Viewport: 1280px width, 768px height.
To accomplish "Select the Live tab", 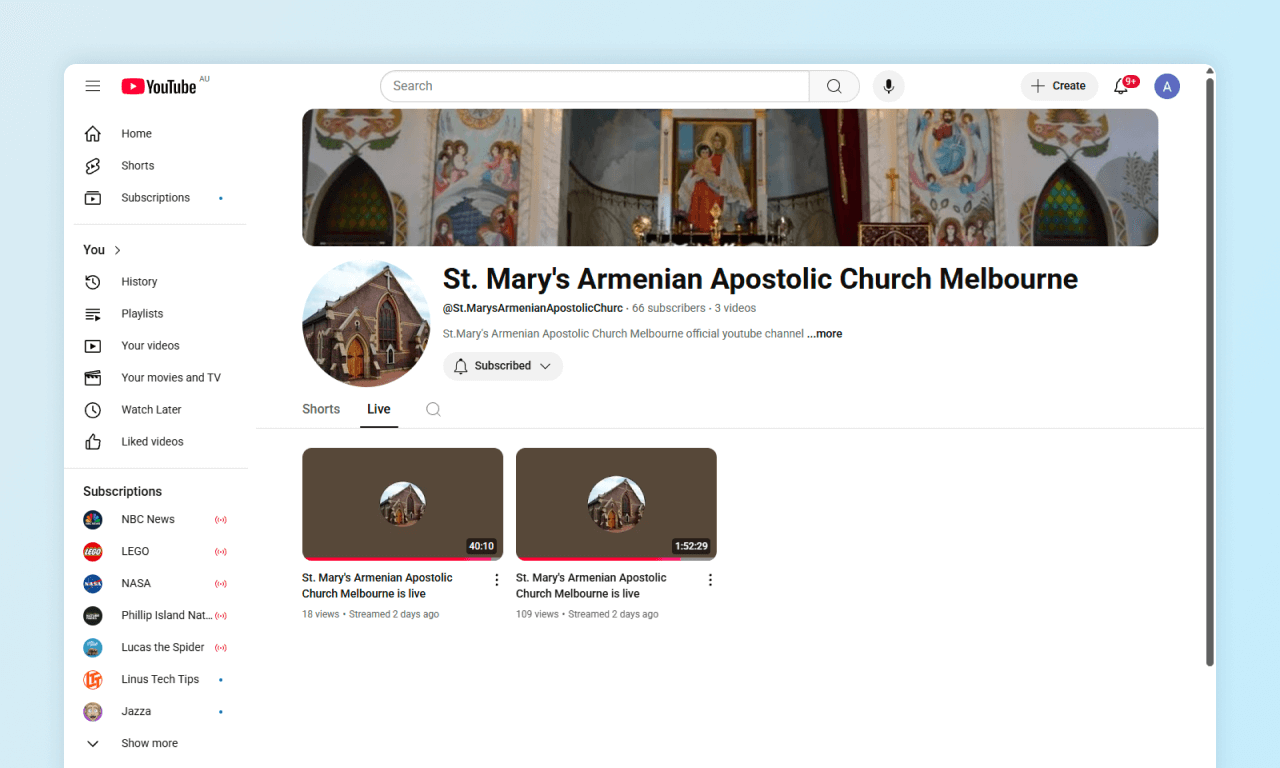I will pyautogui.click(x=379, y=409).
